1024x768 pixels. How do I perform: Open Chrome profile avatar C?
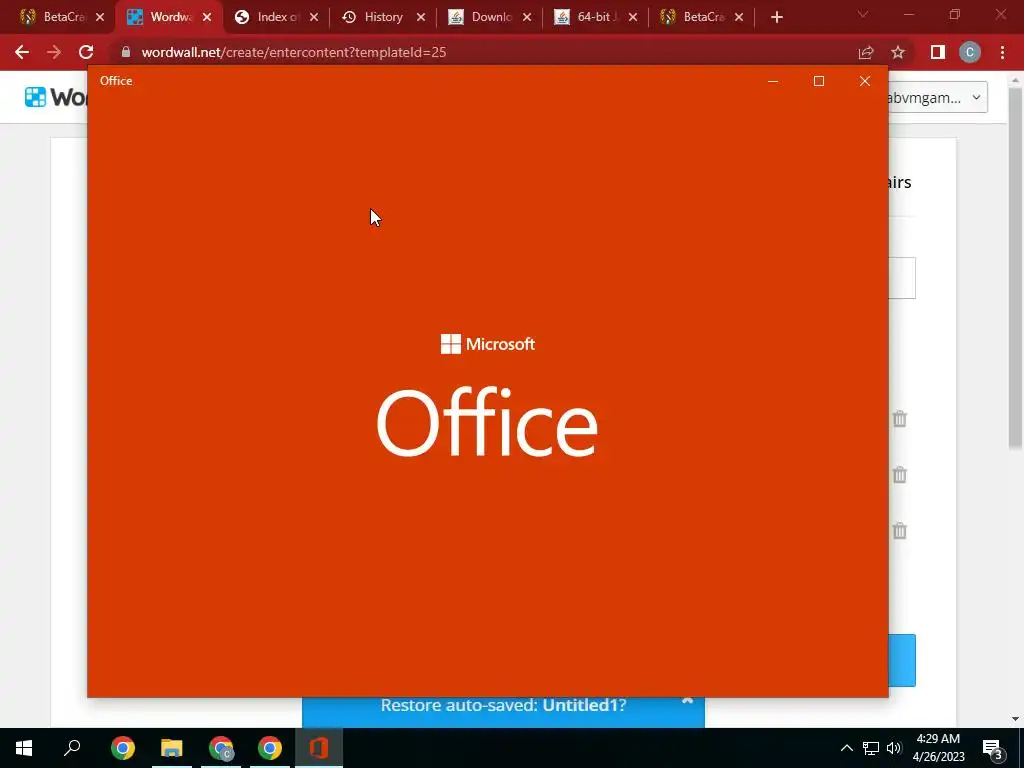point(970,52)
